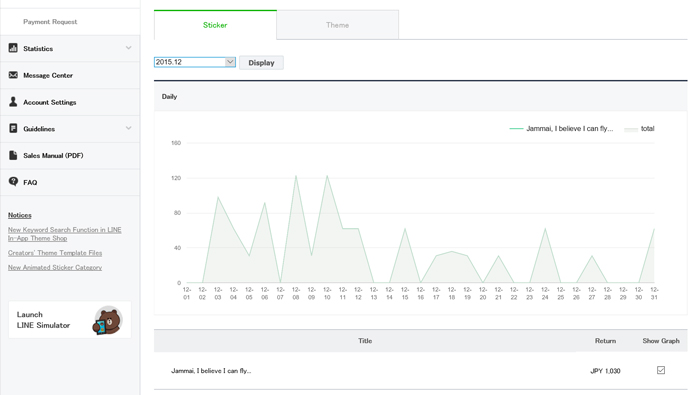Open the 2015.12 month dropdown

194,62
